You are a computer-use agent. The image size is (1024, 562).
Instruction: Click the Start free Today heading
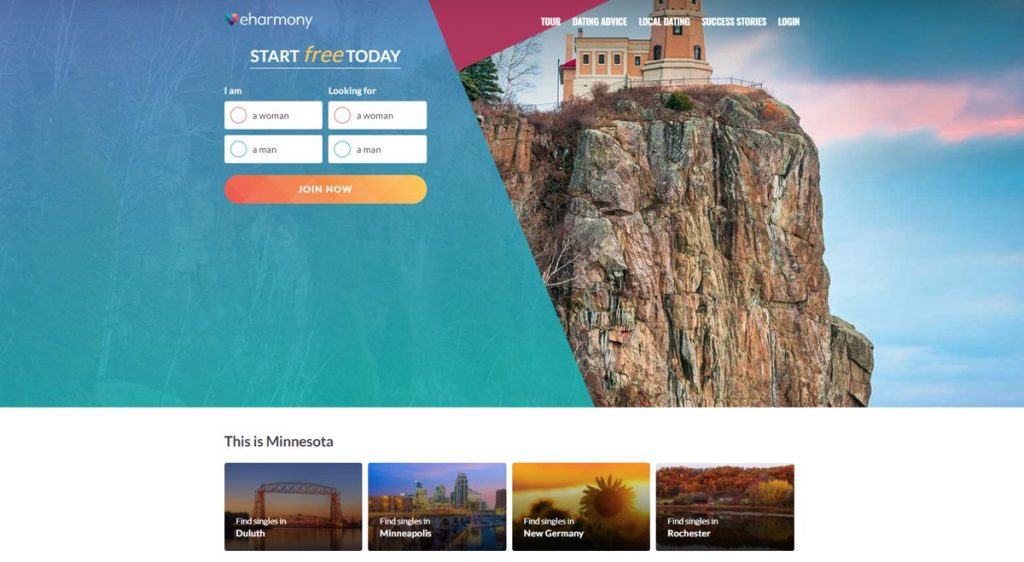coord(325,56)
